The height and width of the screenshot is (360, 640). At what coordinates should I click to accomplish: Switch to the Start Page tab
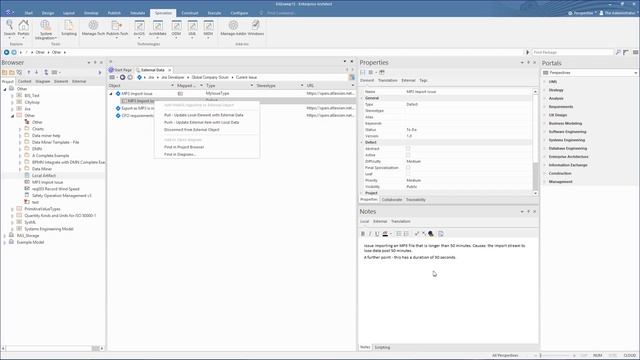click(x=120, y=70)
